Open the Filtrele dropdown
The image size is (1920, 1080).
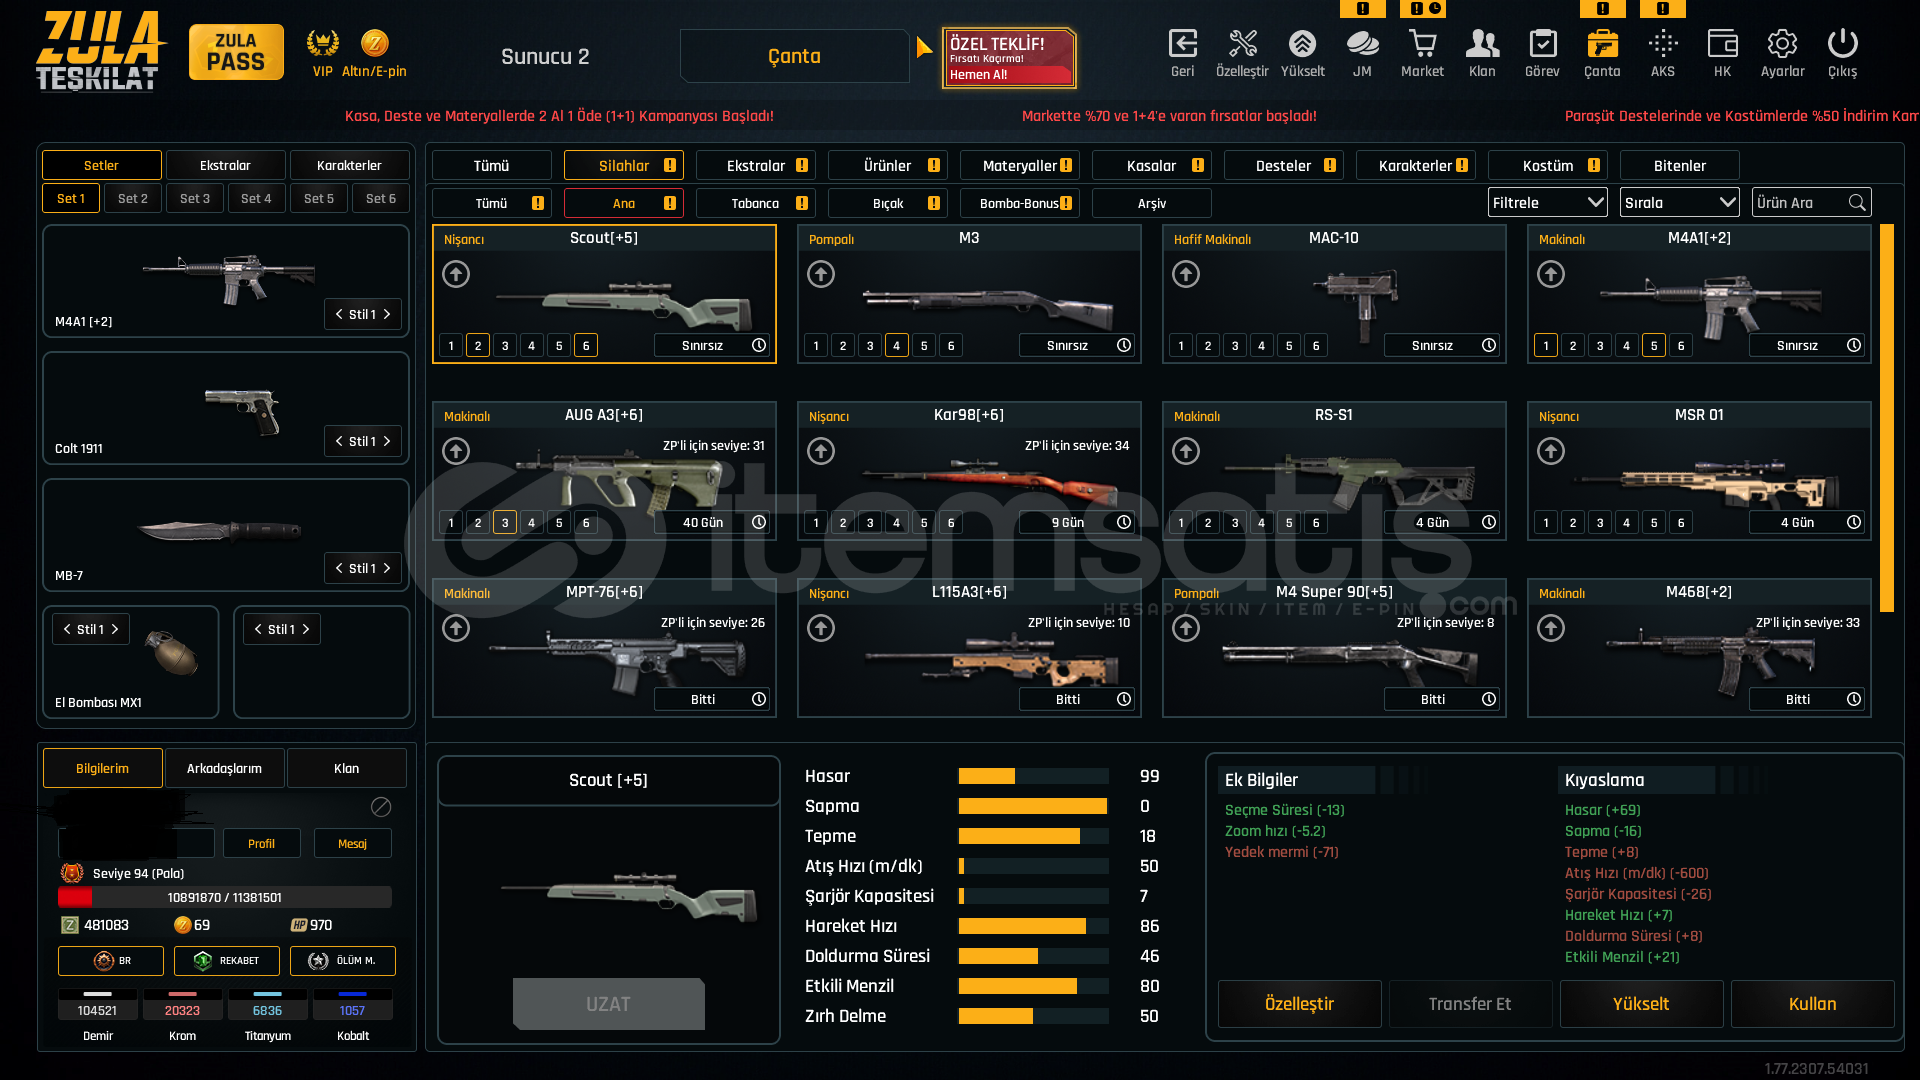point(1548,203)
